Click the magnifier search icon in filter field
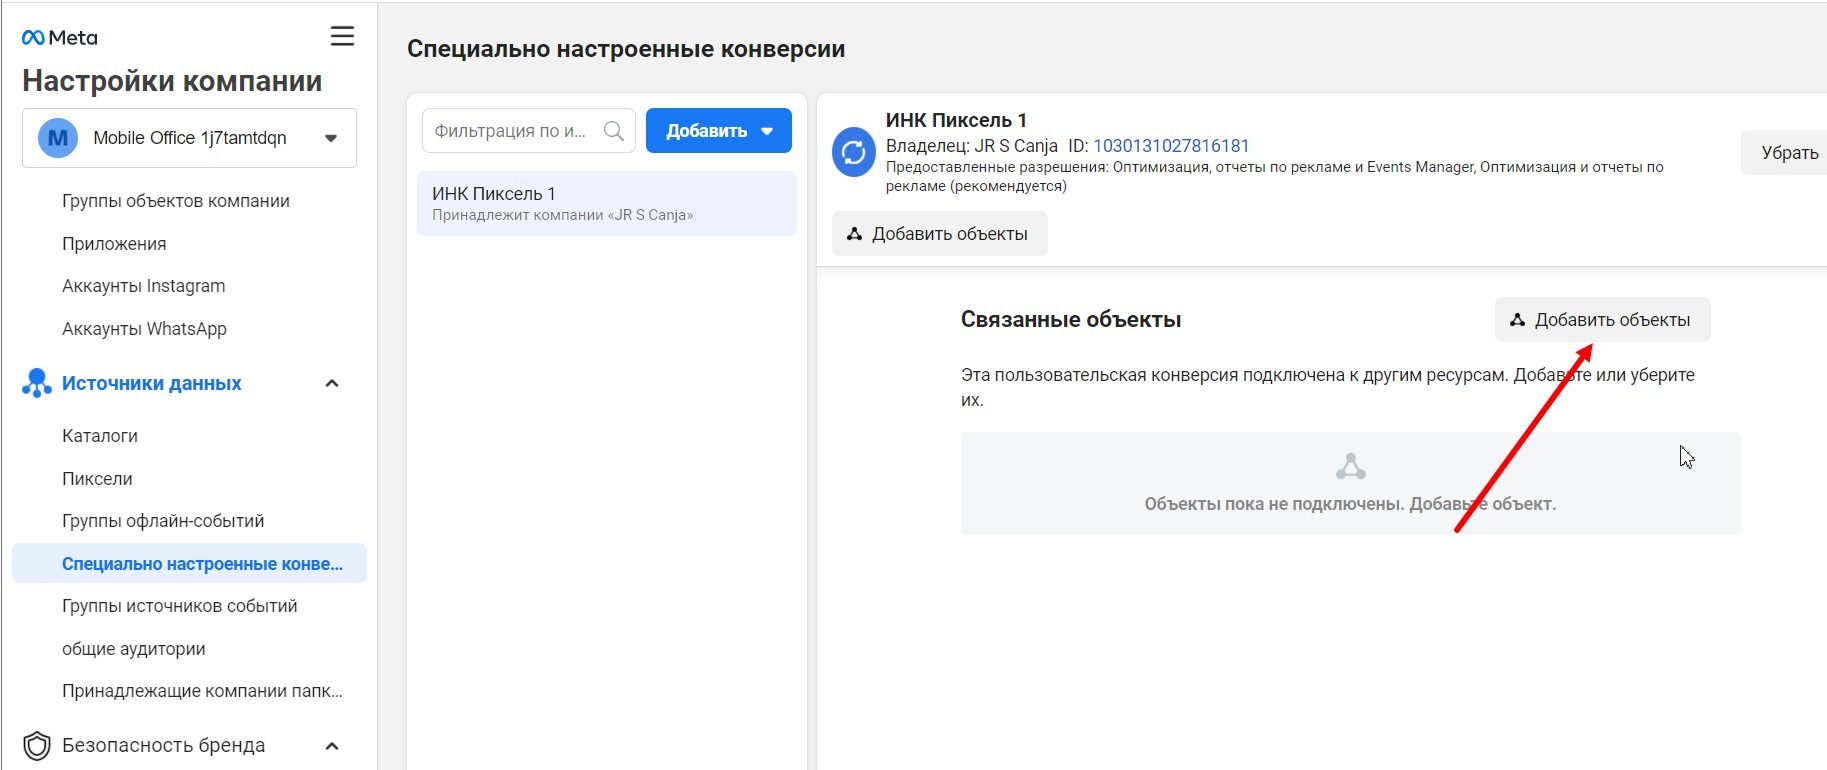The height and width of the screenshot is (770, 1827). [614, 131]
